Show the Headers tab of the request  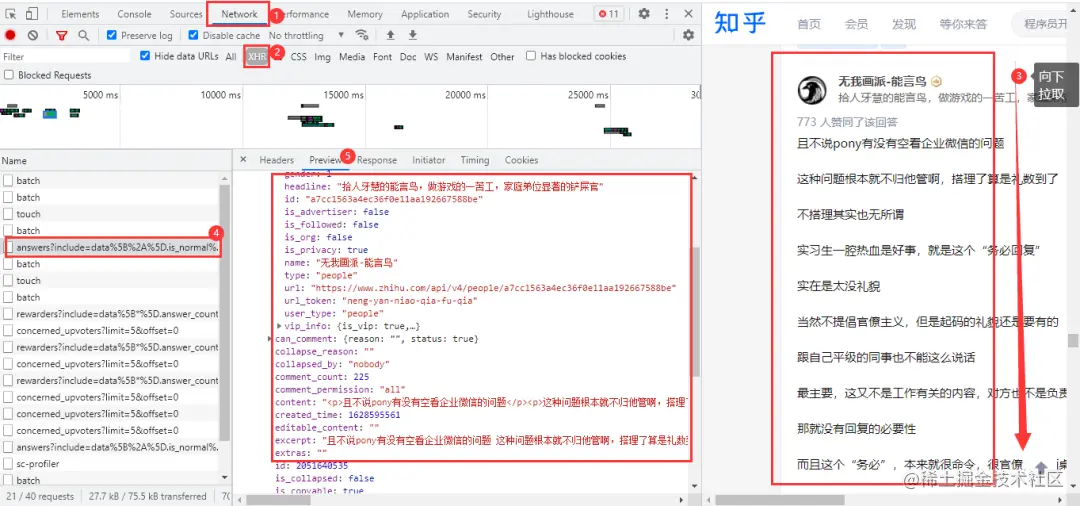276,160
